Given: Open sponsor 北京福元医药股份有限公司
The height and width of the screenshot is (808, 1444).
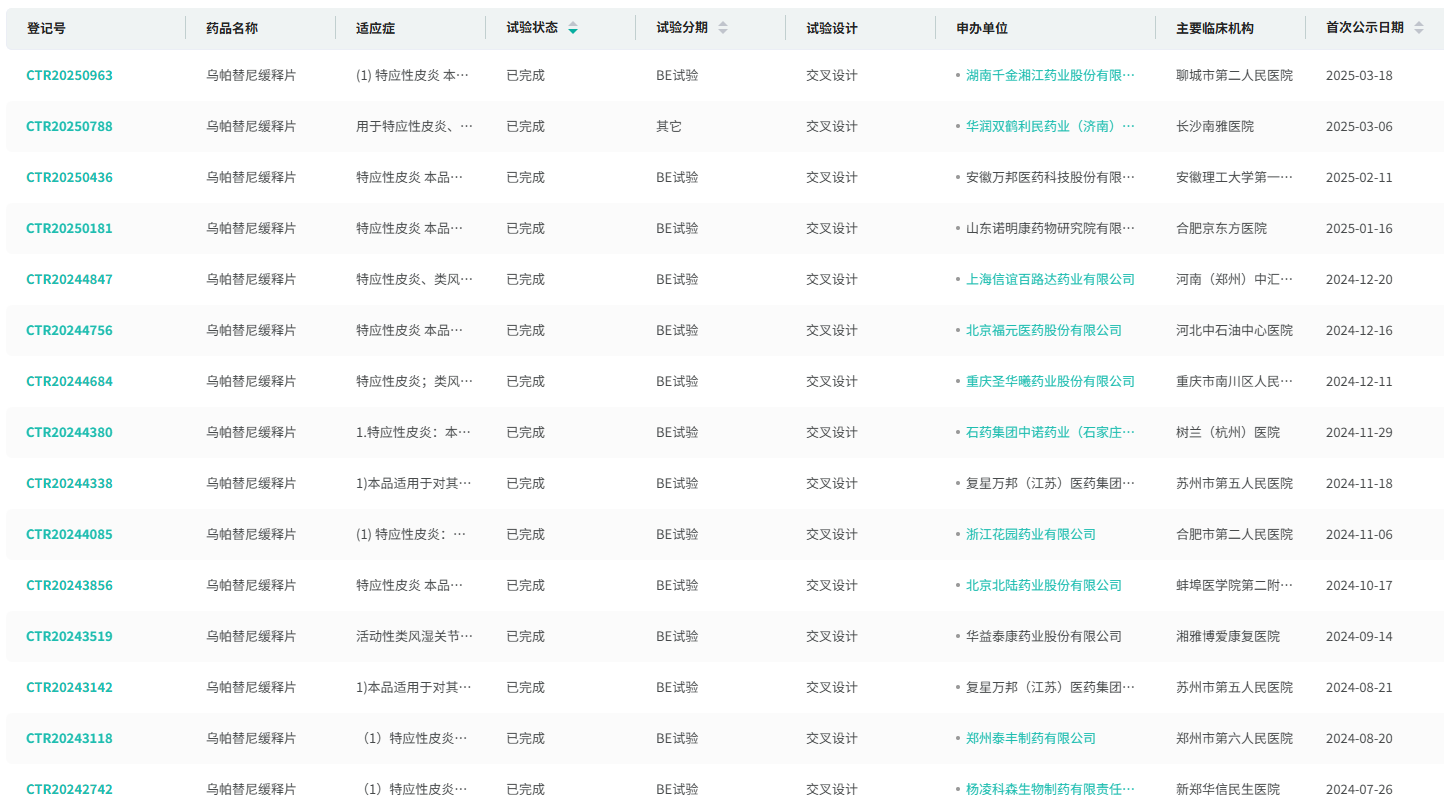Looking at the screenshot, I should click(x=1044, y=330).
